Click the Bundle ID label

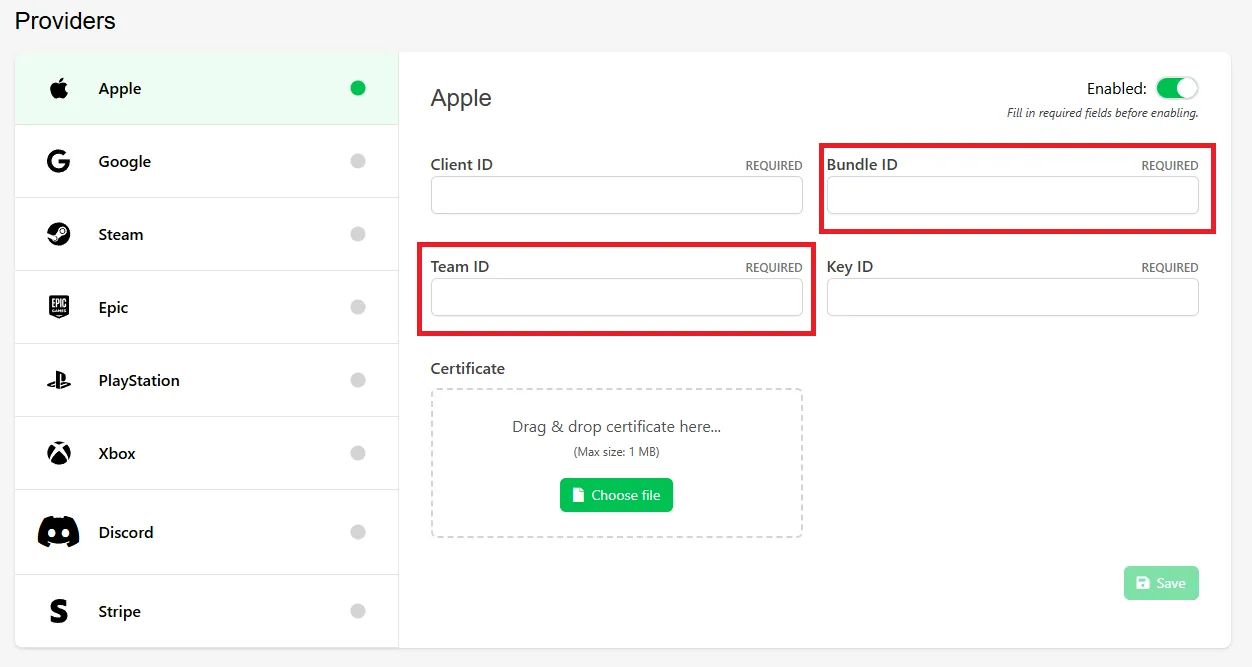click(862, 164)
